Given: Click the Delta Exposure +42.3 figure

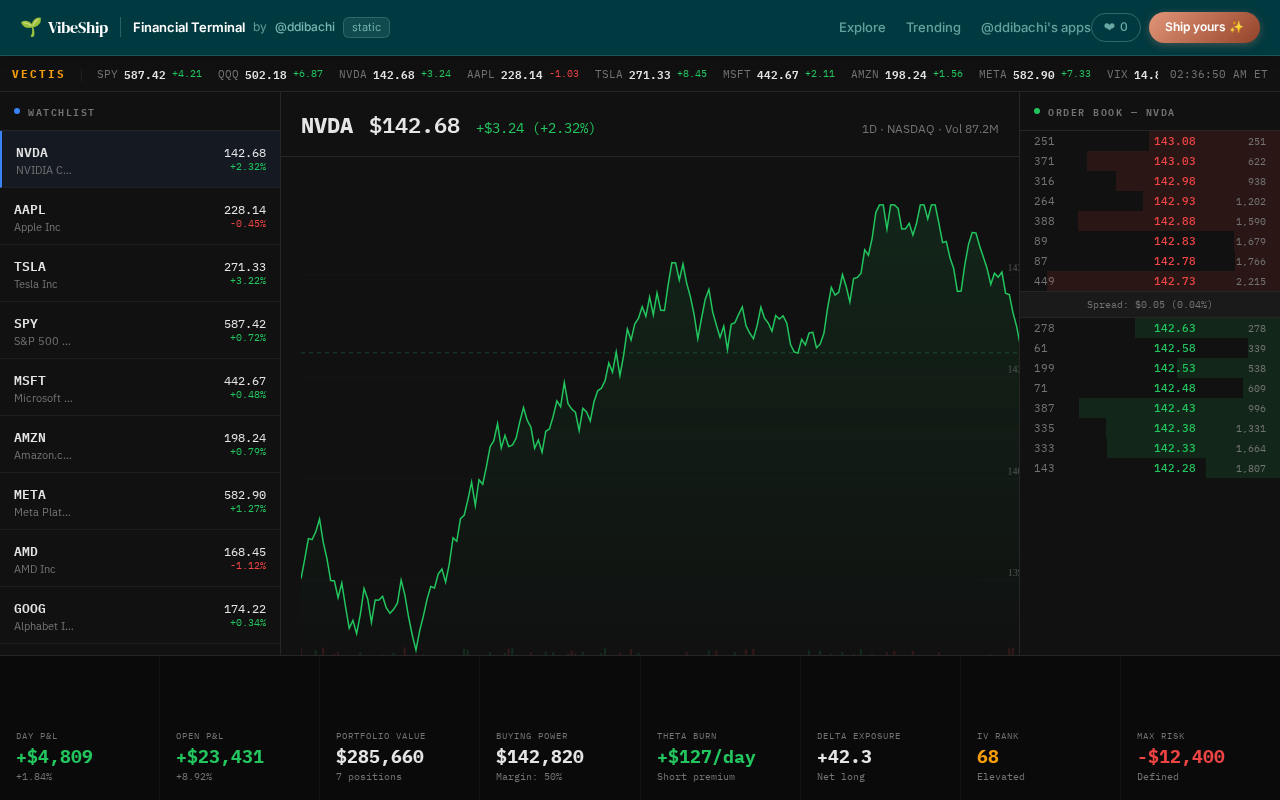Looking at the screenshot, I should click(844, 757).
